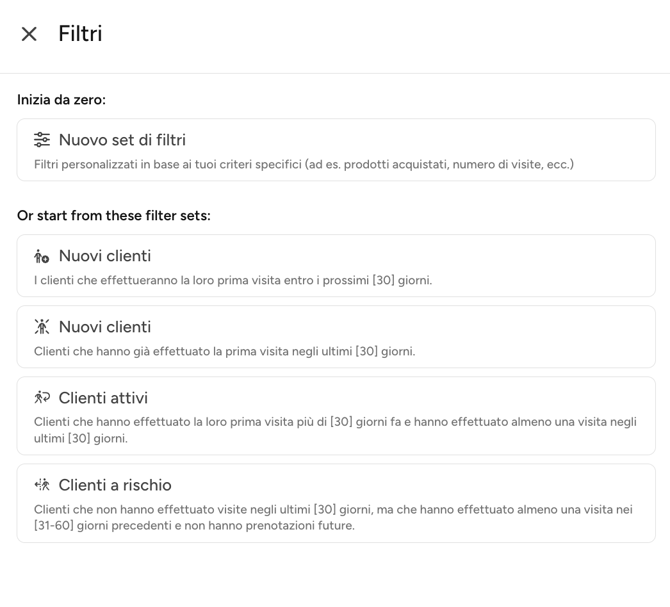The height and width of the screenshot is (607, 670).
Task: Close the Filtri panel with the X
Action: click(x=29, y=34)
